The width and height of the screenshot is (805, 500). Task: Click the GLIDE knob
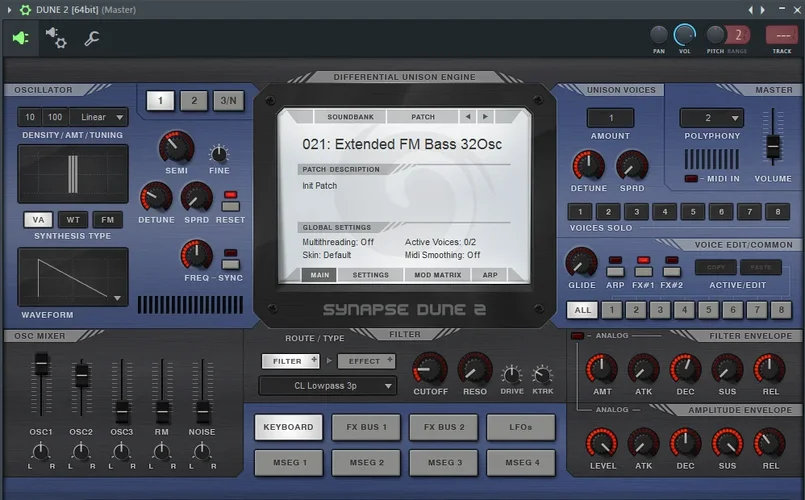click(581, 263)
